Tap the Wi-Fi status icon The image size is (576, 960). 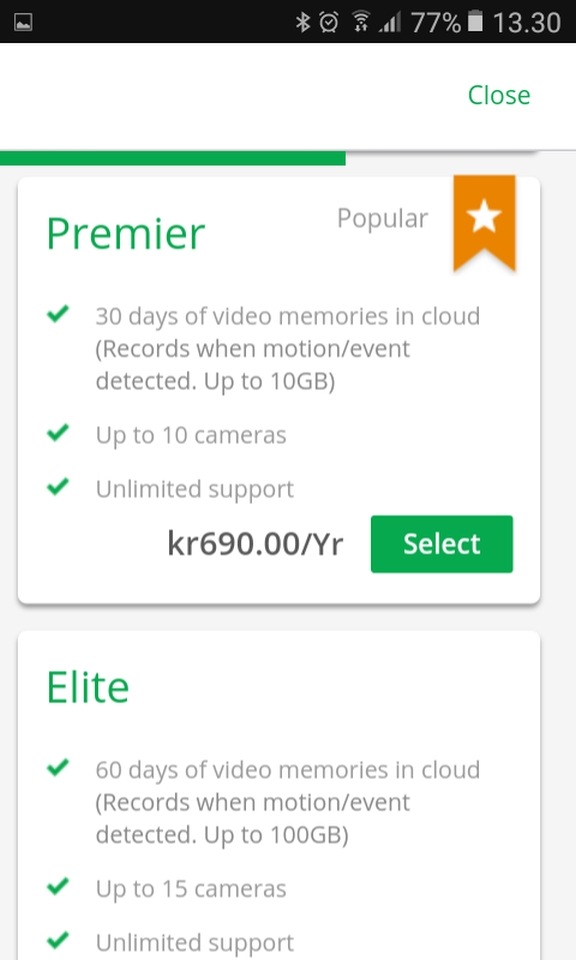[x=361, y=23]
